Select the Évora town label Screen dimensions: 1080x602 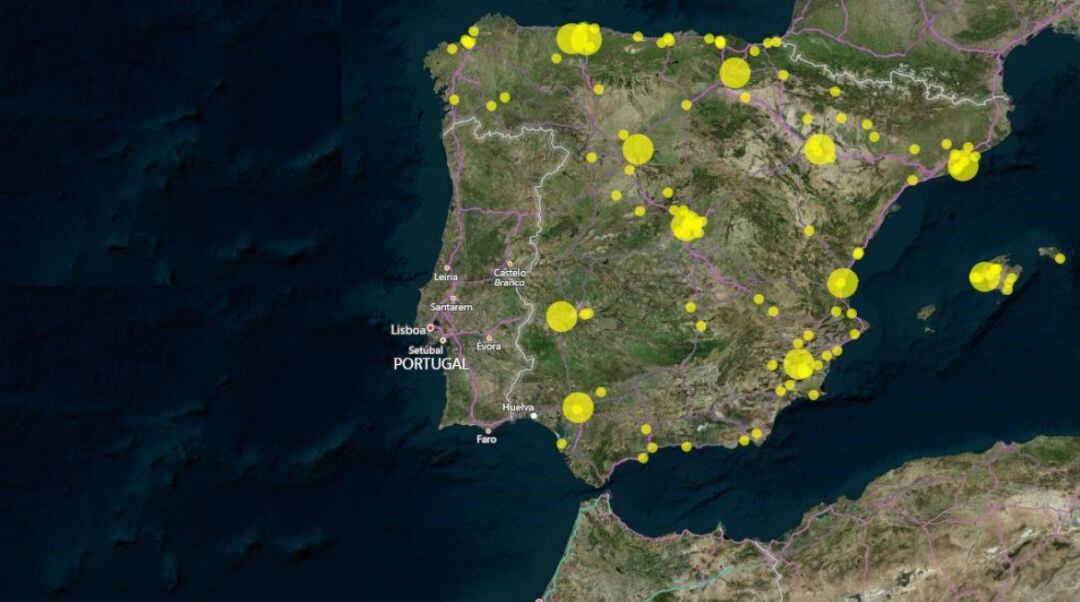point(488,346)
